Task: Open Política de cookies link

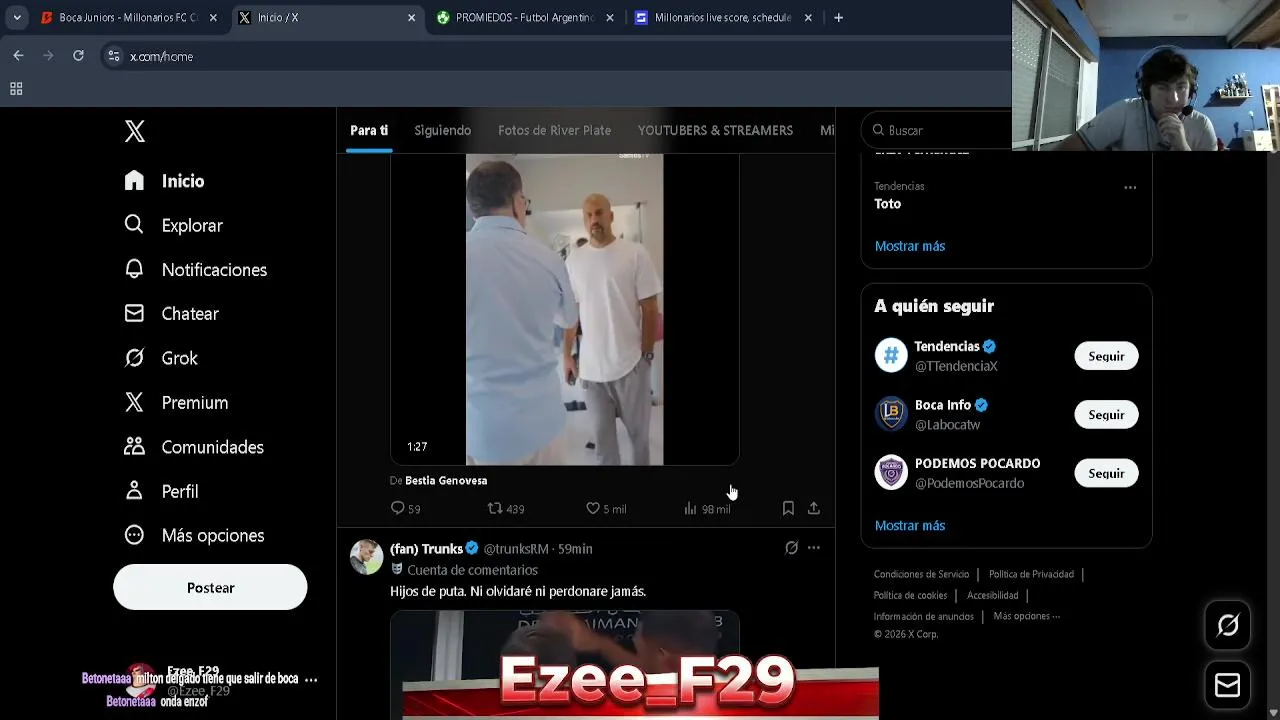Action: pos(910,595)
